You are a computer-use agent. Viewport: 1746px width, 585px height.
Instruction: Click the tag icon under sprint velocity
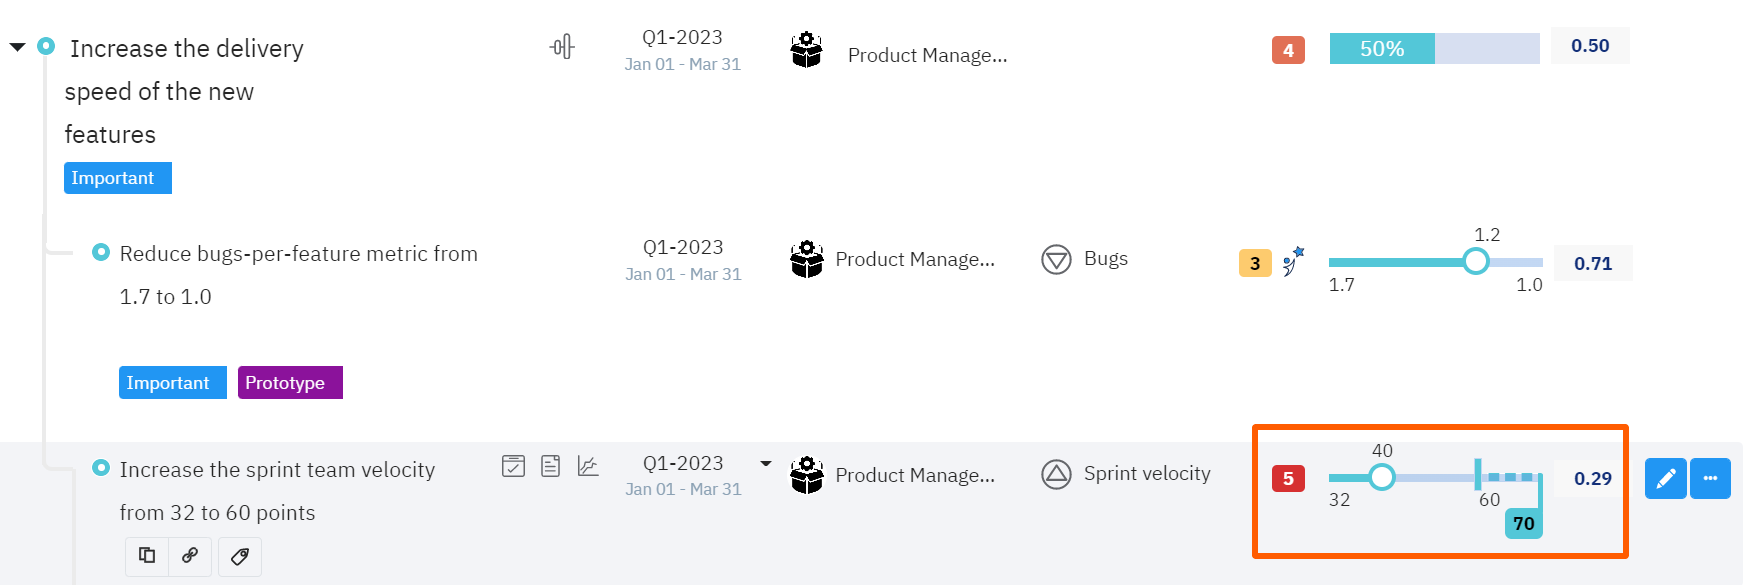(240, 556)
